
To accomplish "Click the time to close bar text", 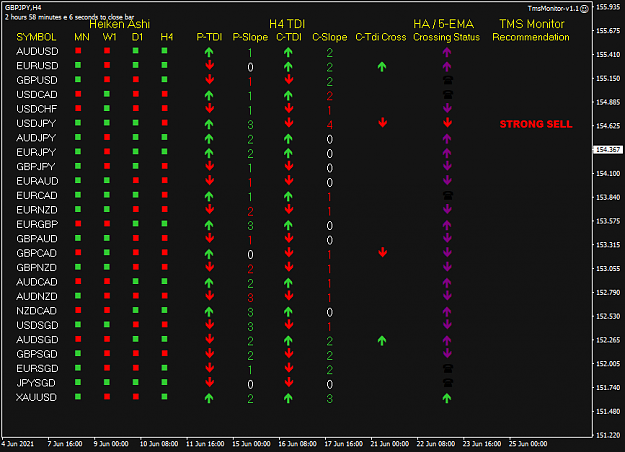I will point(70,17).
